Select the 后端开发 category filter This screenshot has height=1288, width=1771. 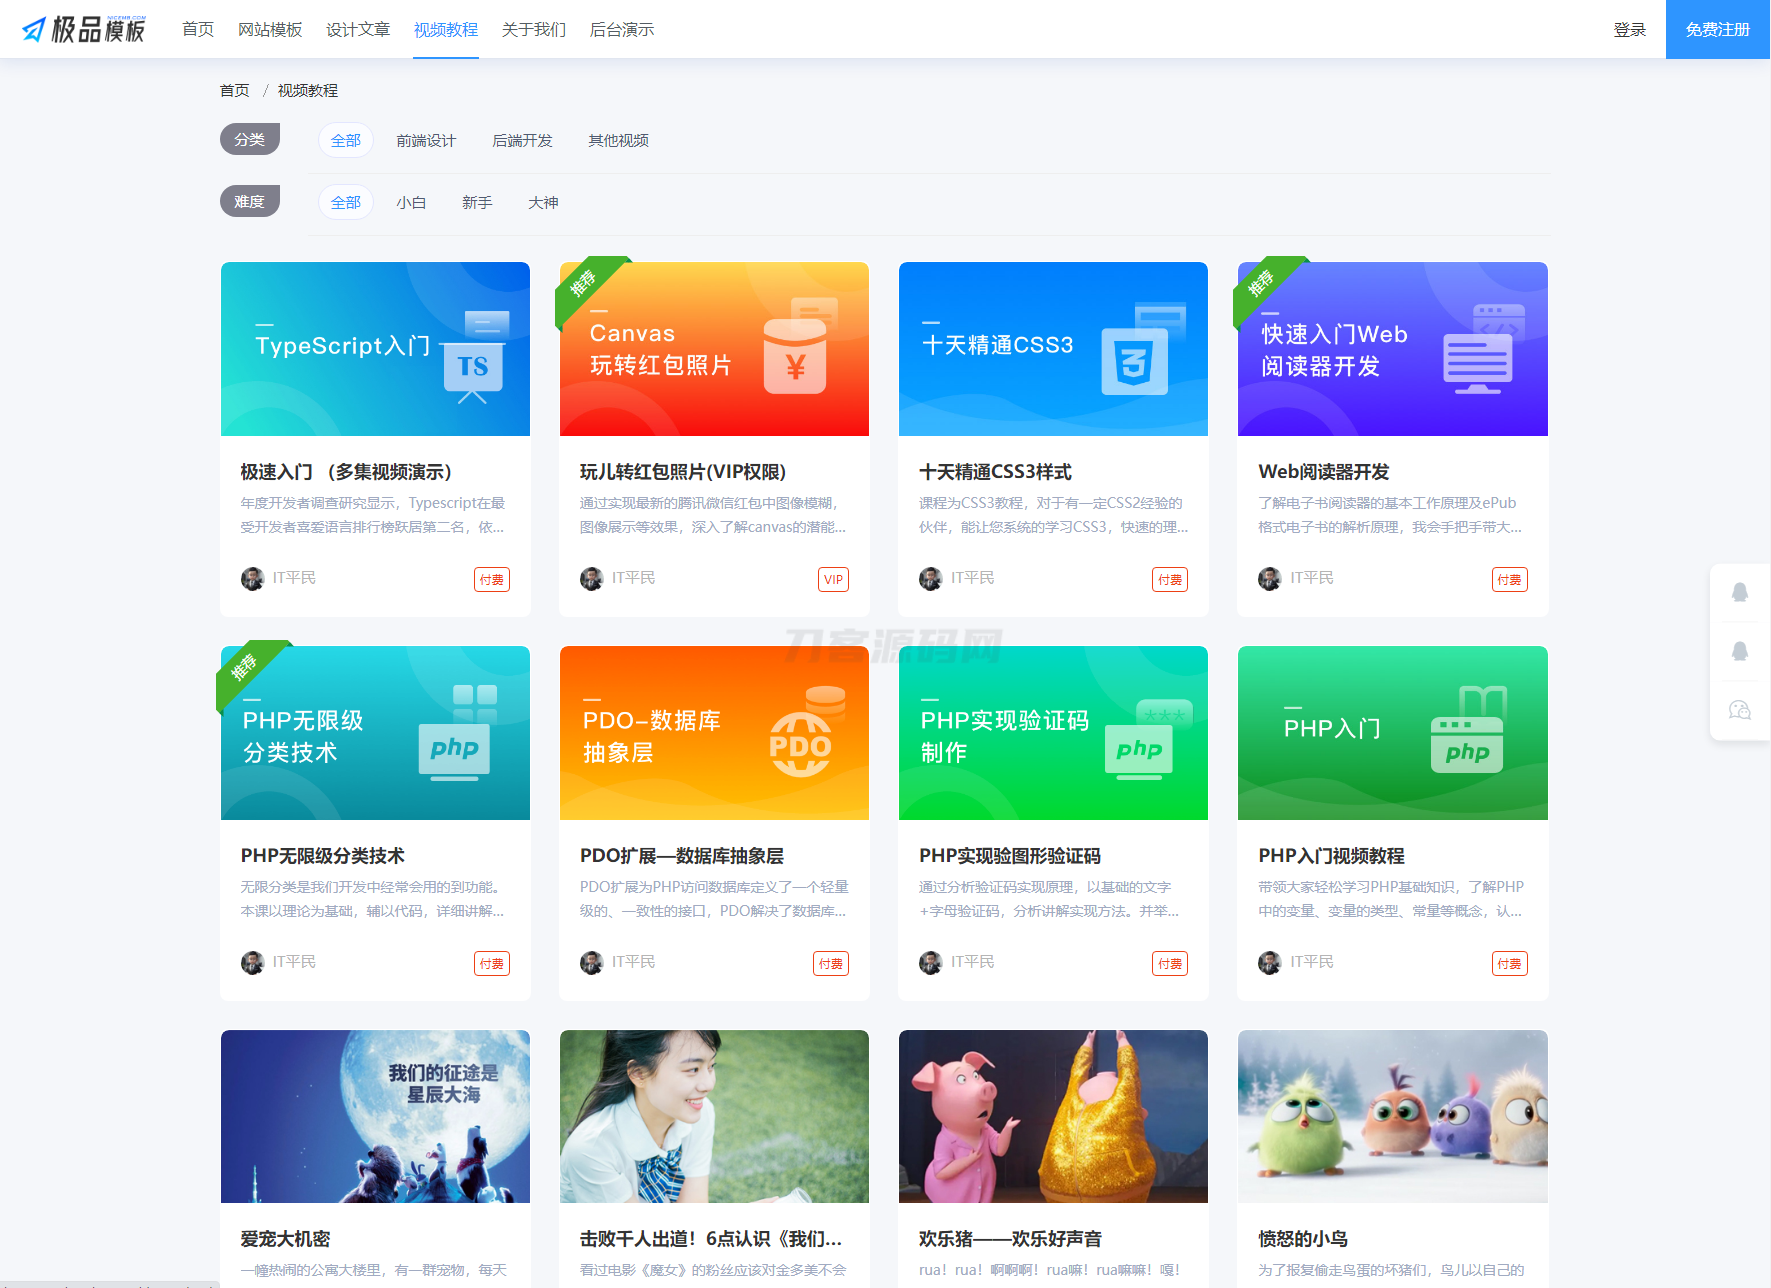coord(521,140)
